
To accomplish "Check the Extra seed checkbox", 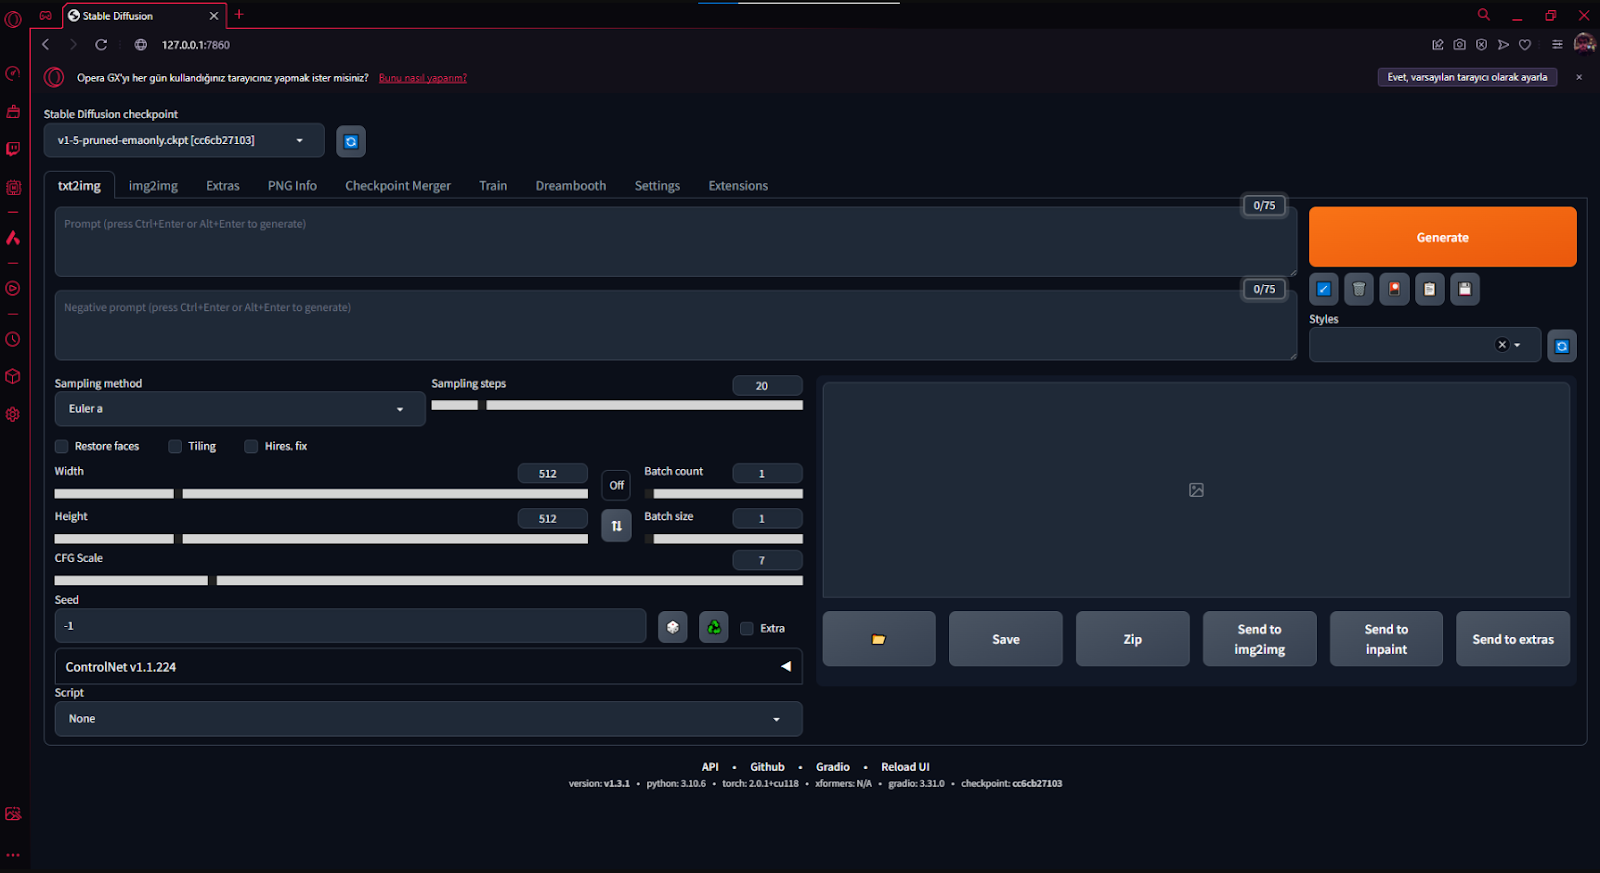I will point(747,628).
